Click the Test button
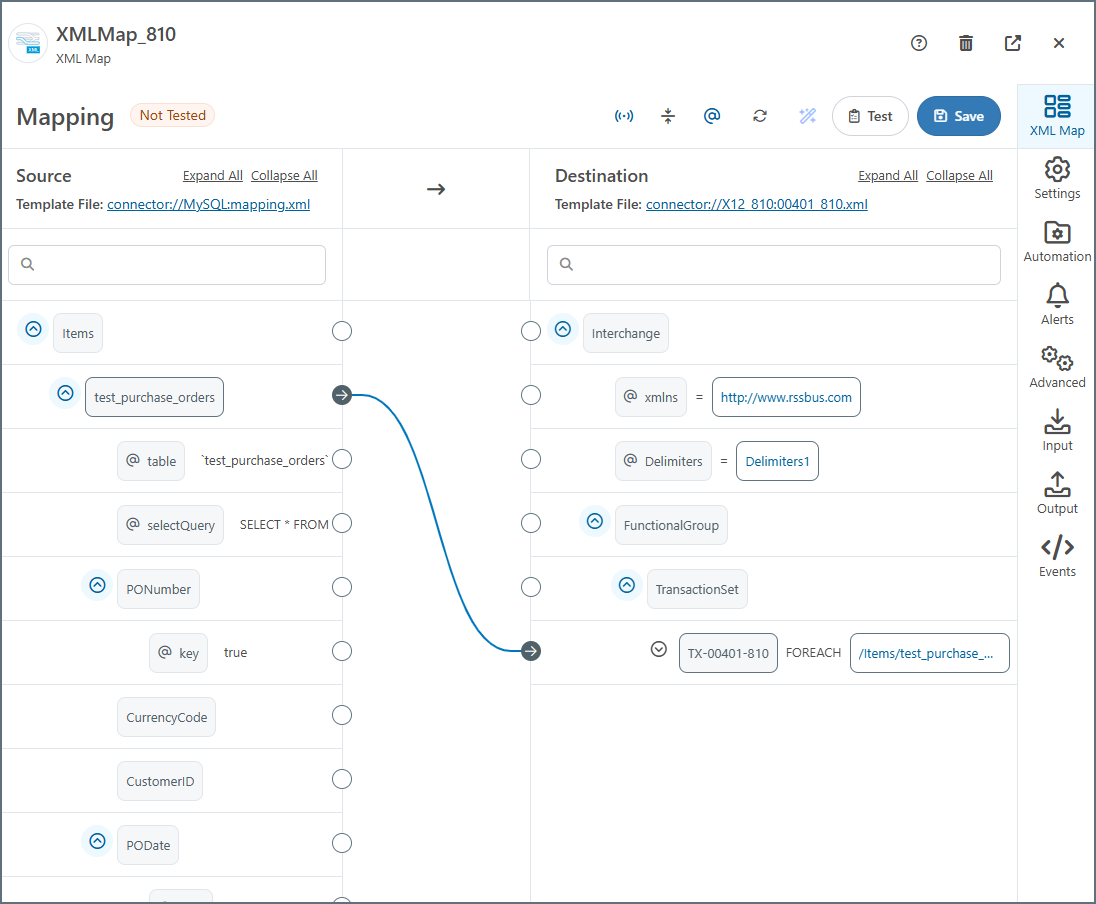The image size is (1096, 904). pos(870,116)
